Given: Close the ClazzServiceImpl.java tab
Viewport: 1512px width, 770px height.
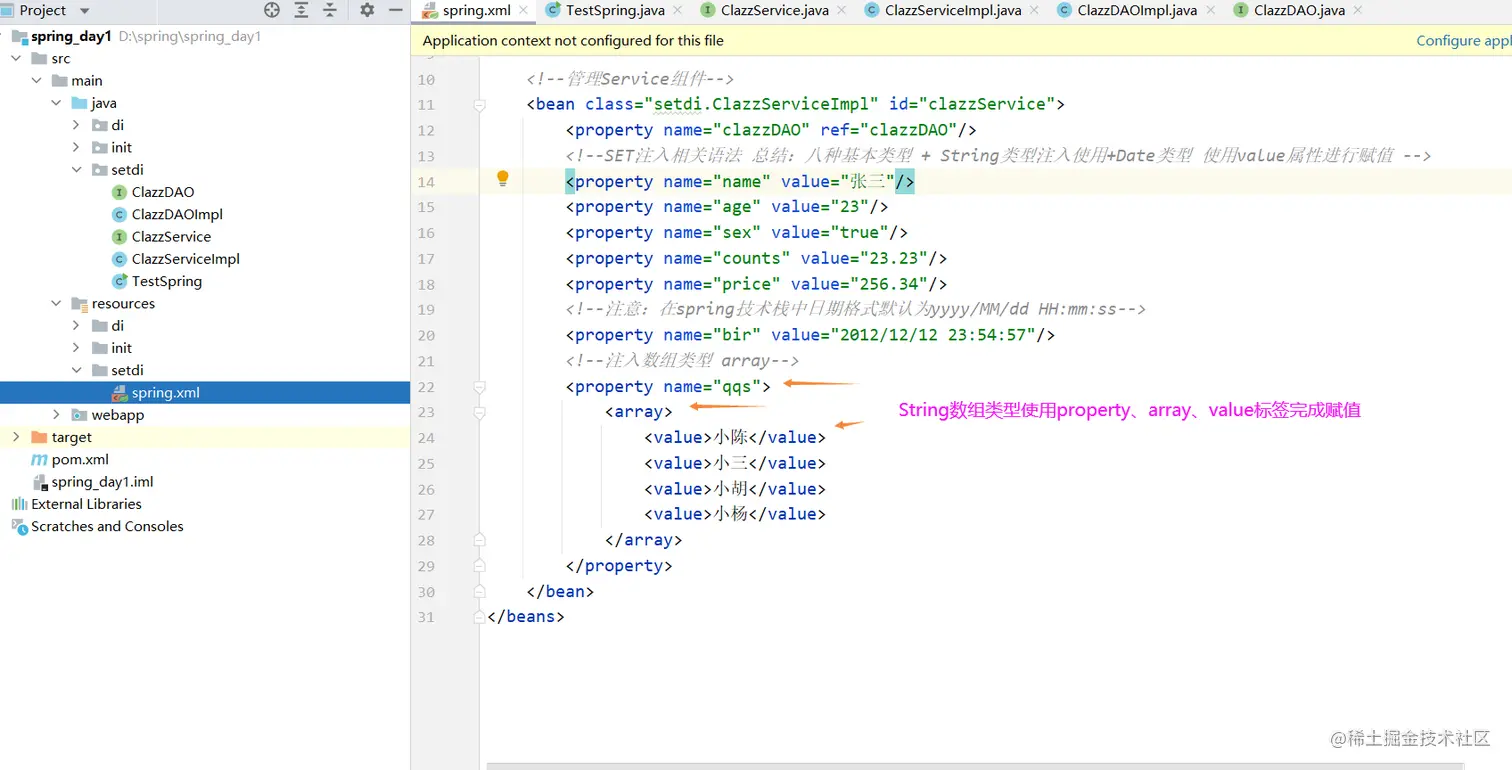Looking at the screenshot, I should tap(1036, 10).
